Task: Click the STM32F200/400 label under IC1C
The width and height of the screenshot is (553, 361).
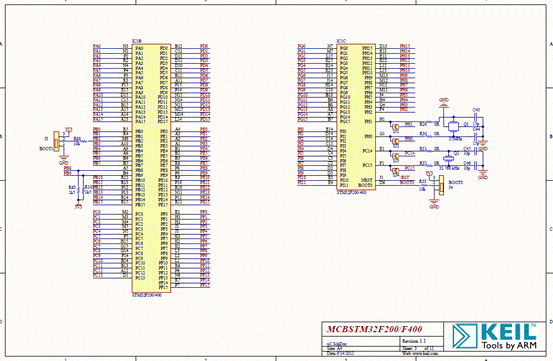Action: 352,192
